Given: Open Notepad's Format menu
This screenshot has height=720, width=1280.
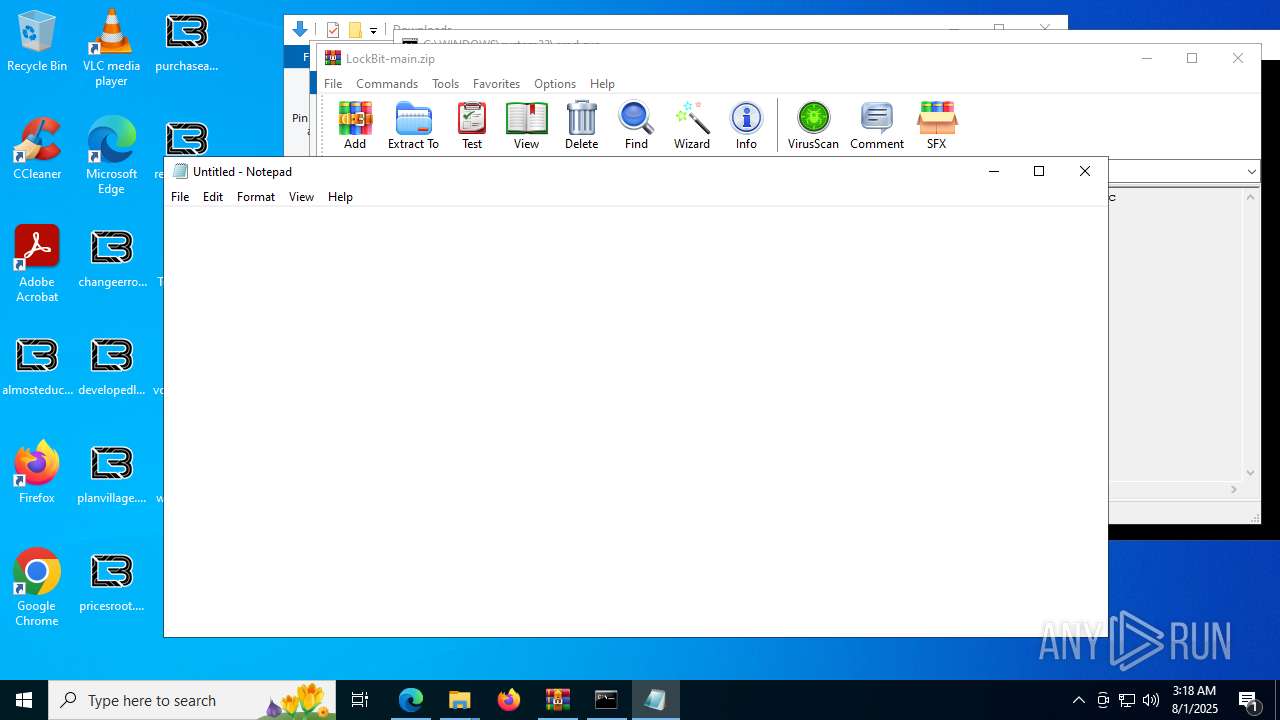Looking at the screenshot, I should coord(256,197).
